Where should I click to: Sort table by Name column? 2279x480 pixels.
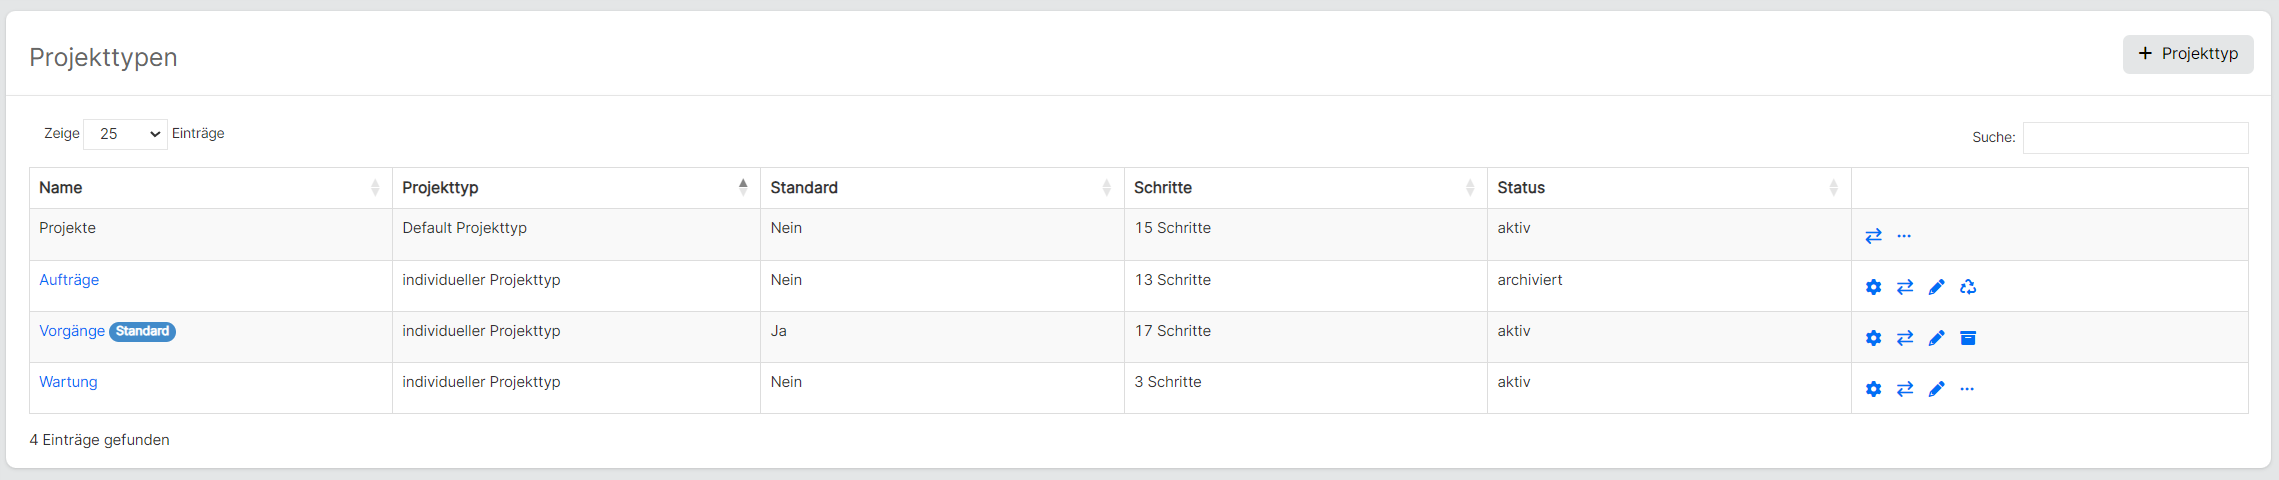click(211, 188)
